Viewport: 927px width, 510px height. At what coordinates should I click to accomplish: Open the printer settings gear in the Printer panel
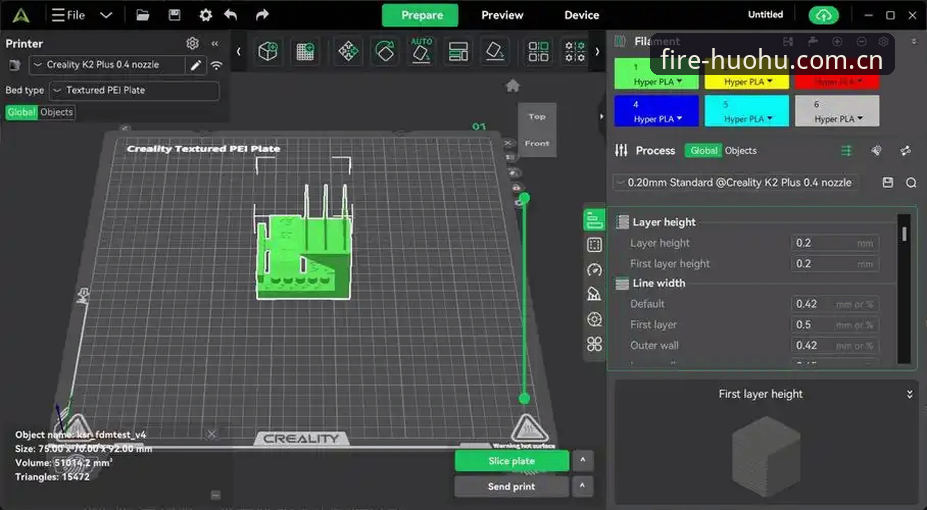pyautogui.click(x=192, y=43)
